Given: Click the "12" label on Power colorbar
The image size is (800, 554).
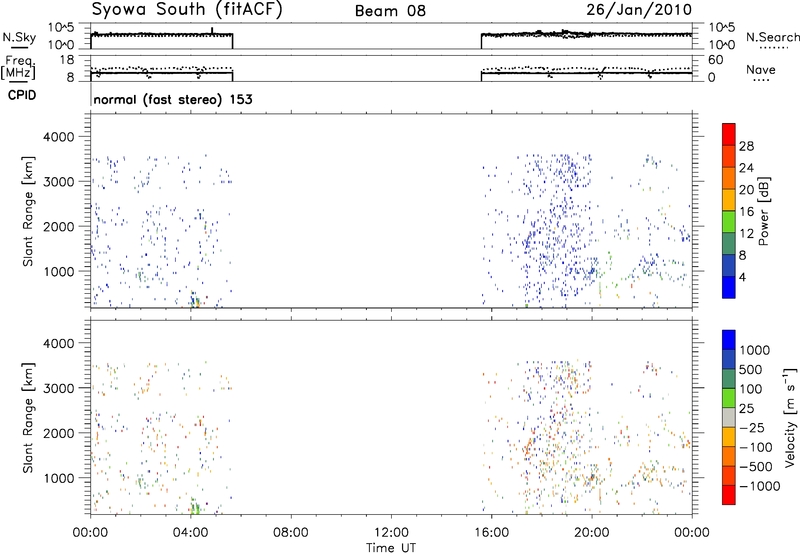Looking at the screenshot, I should click(746, 234).
